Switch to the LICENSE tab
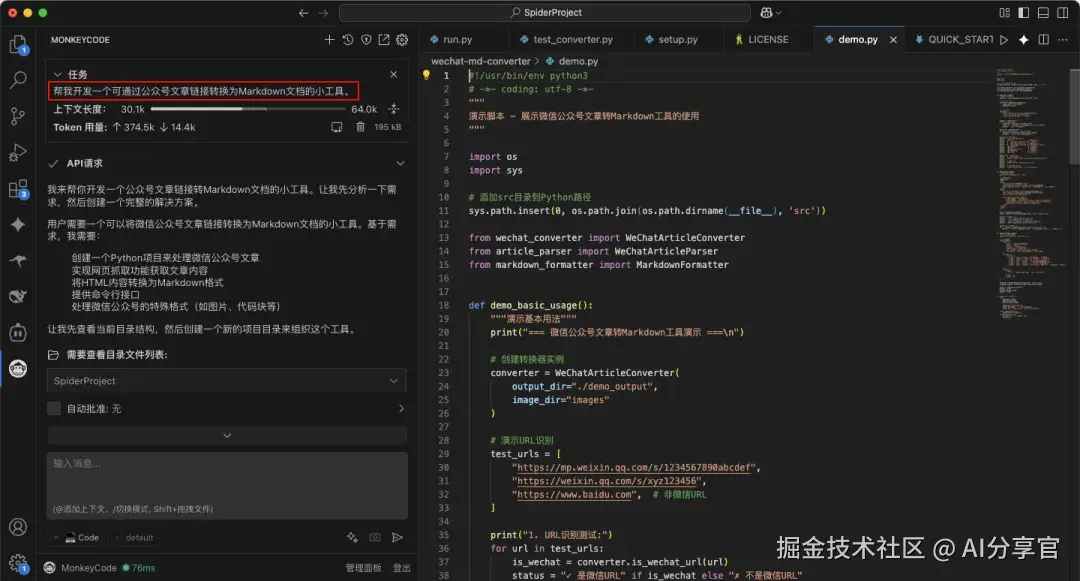The height and width of the screenshot is (581, 1080). (767, 40)
